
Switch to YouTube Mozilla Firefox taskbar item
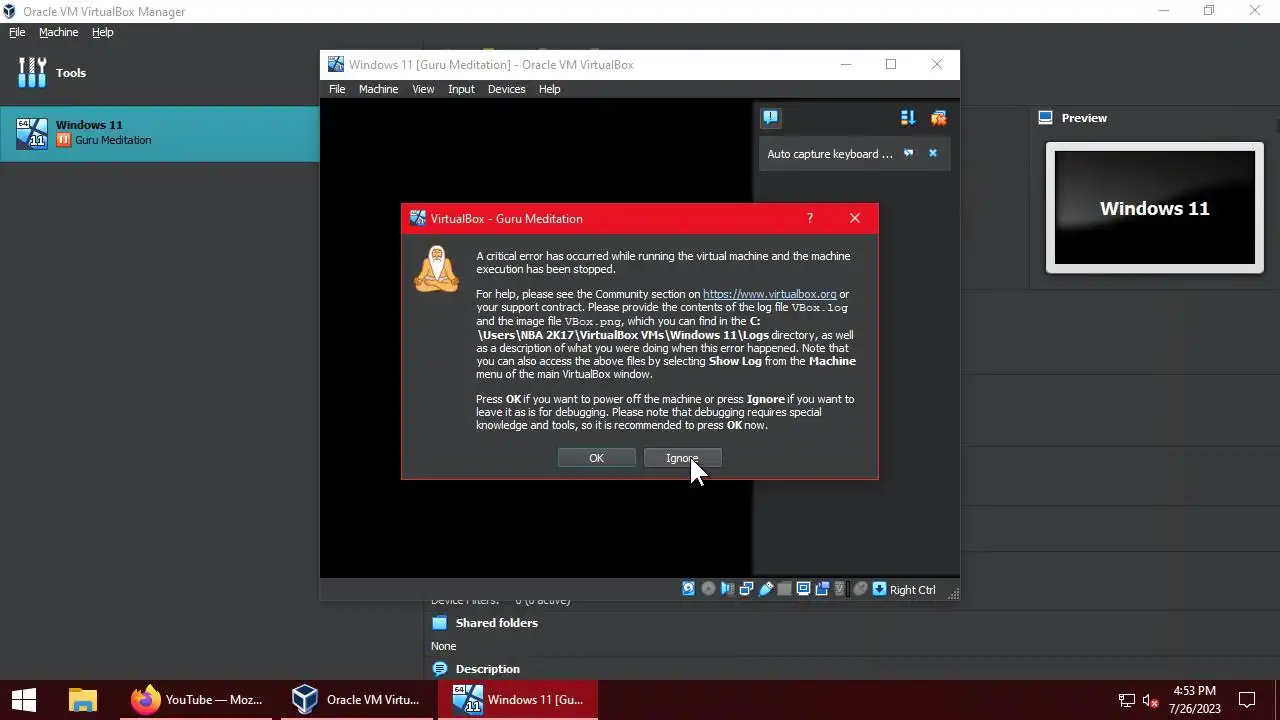click(198, 699)
